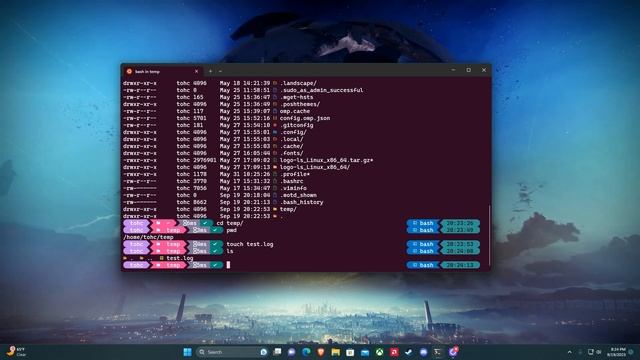Click the ".bash_history" file name
Image resolution: width=640 pixels, height=360 pixels.
[x=302, y=202]
